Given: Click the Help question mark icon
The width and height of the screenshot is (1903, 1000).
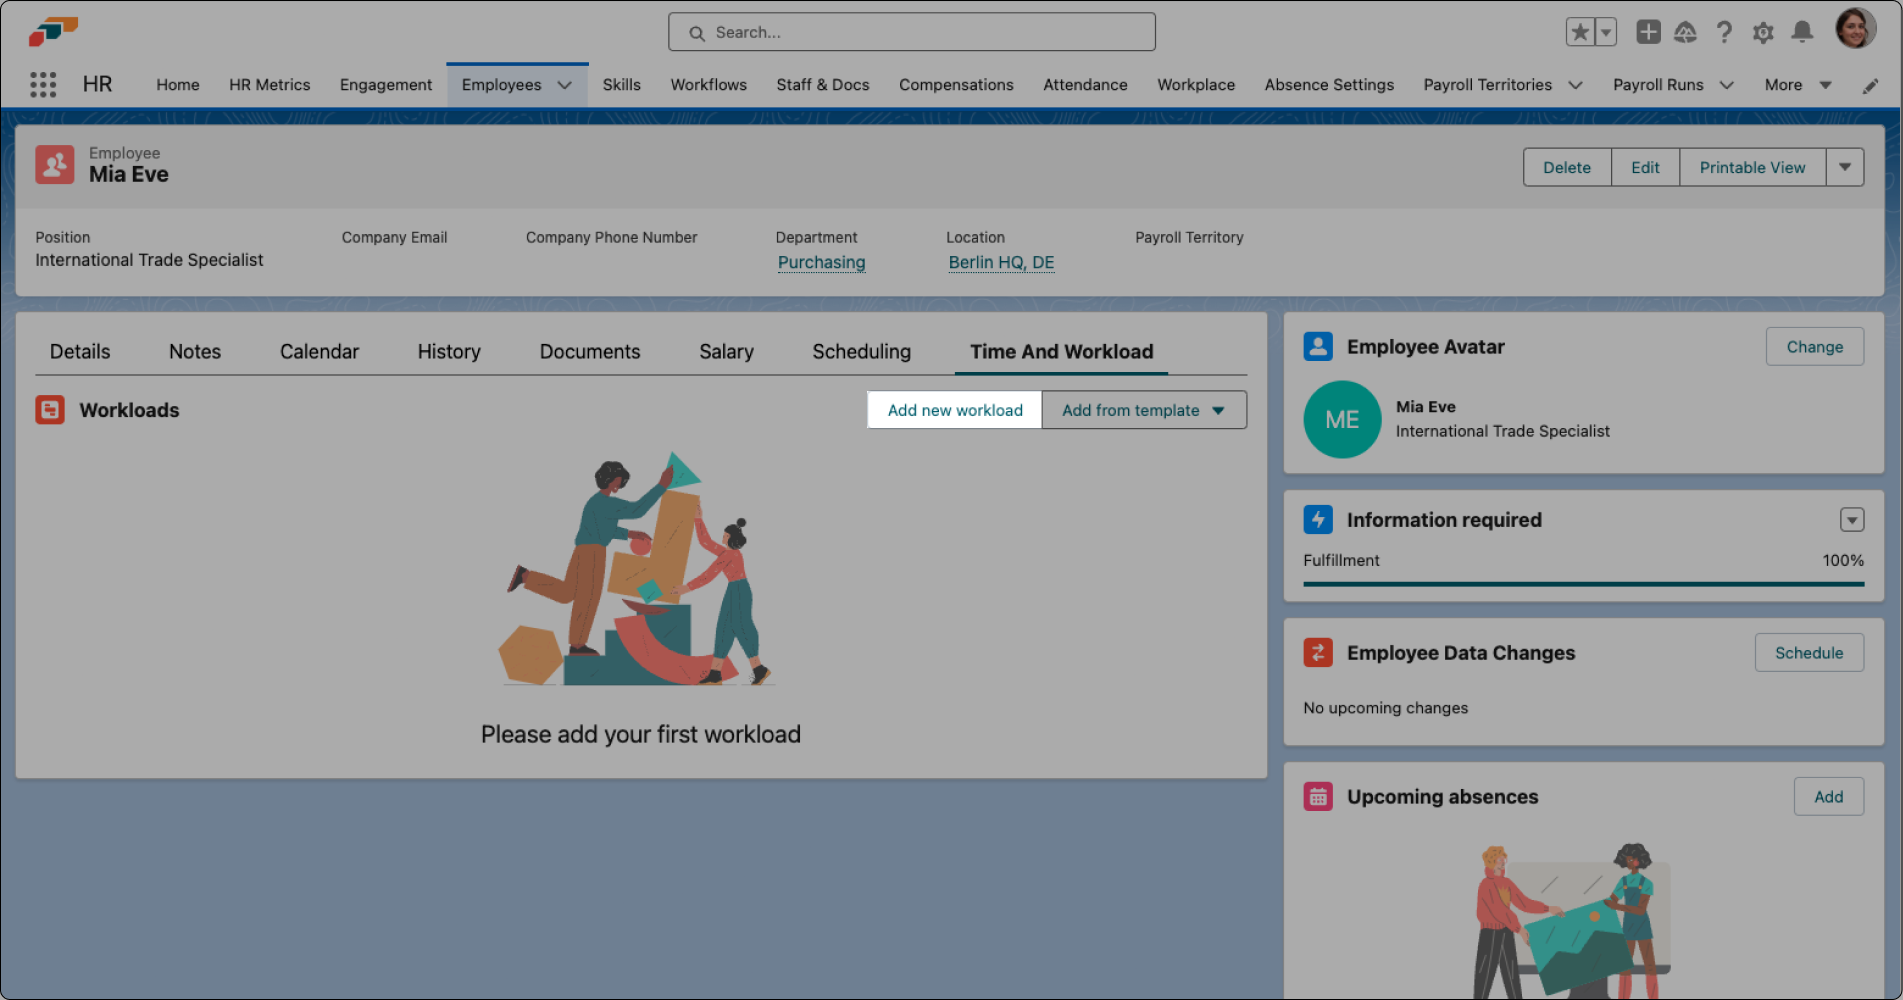Looking at the screenshot, I should [x=1723, y=31].
